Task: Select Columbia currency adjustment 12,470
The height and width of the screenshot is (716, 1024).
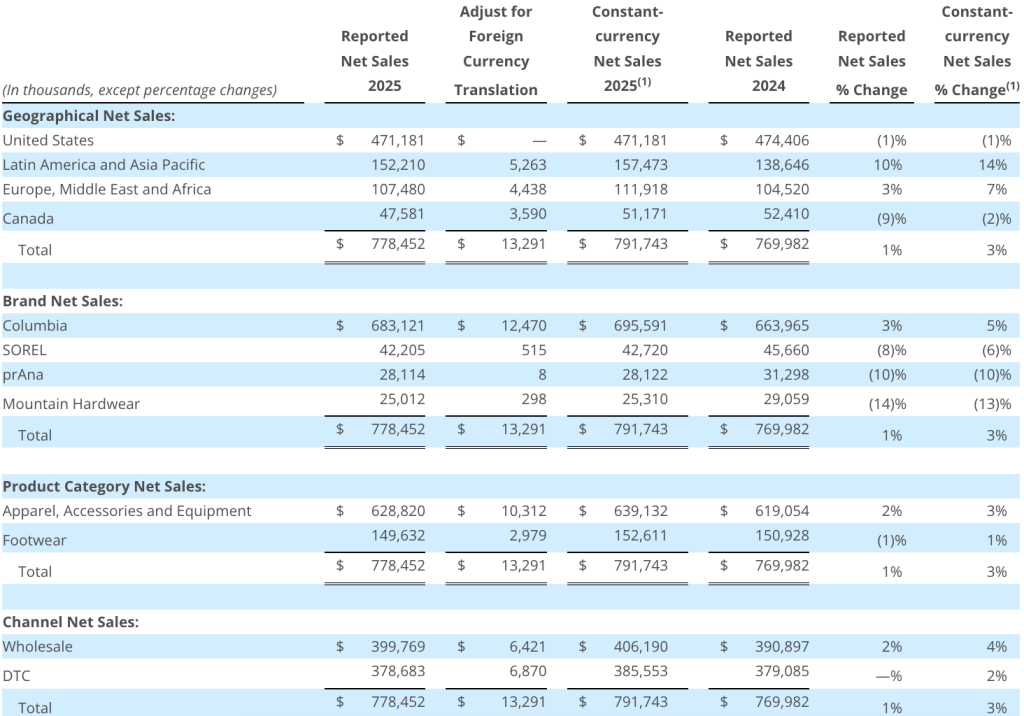Action: (524, 325)
